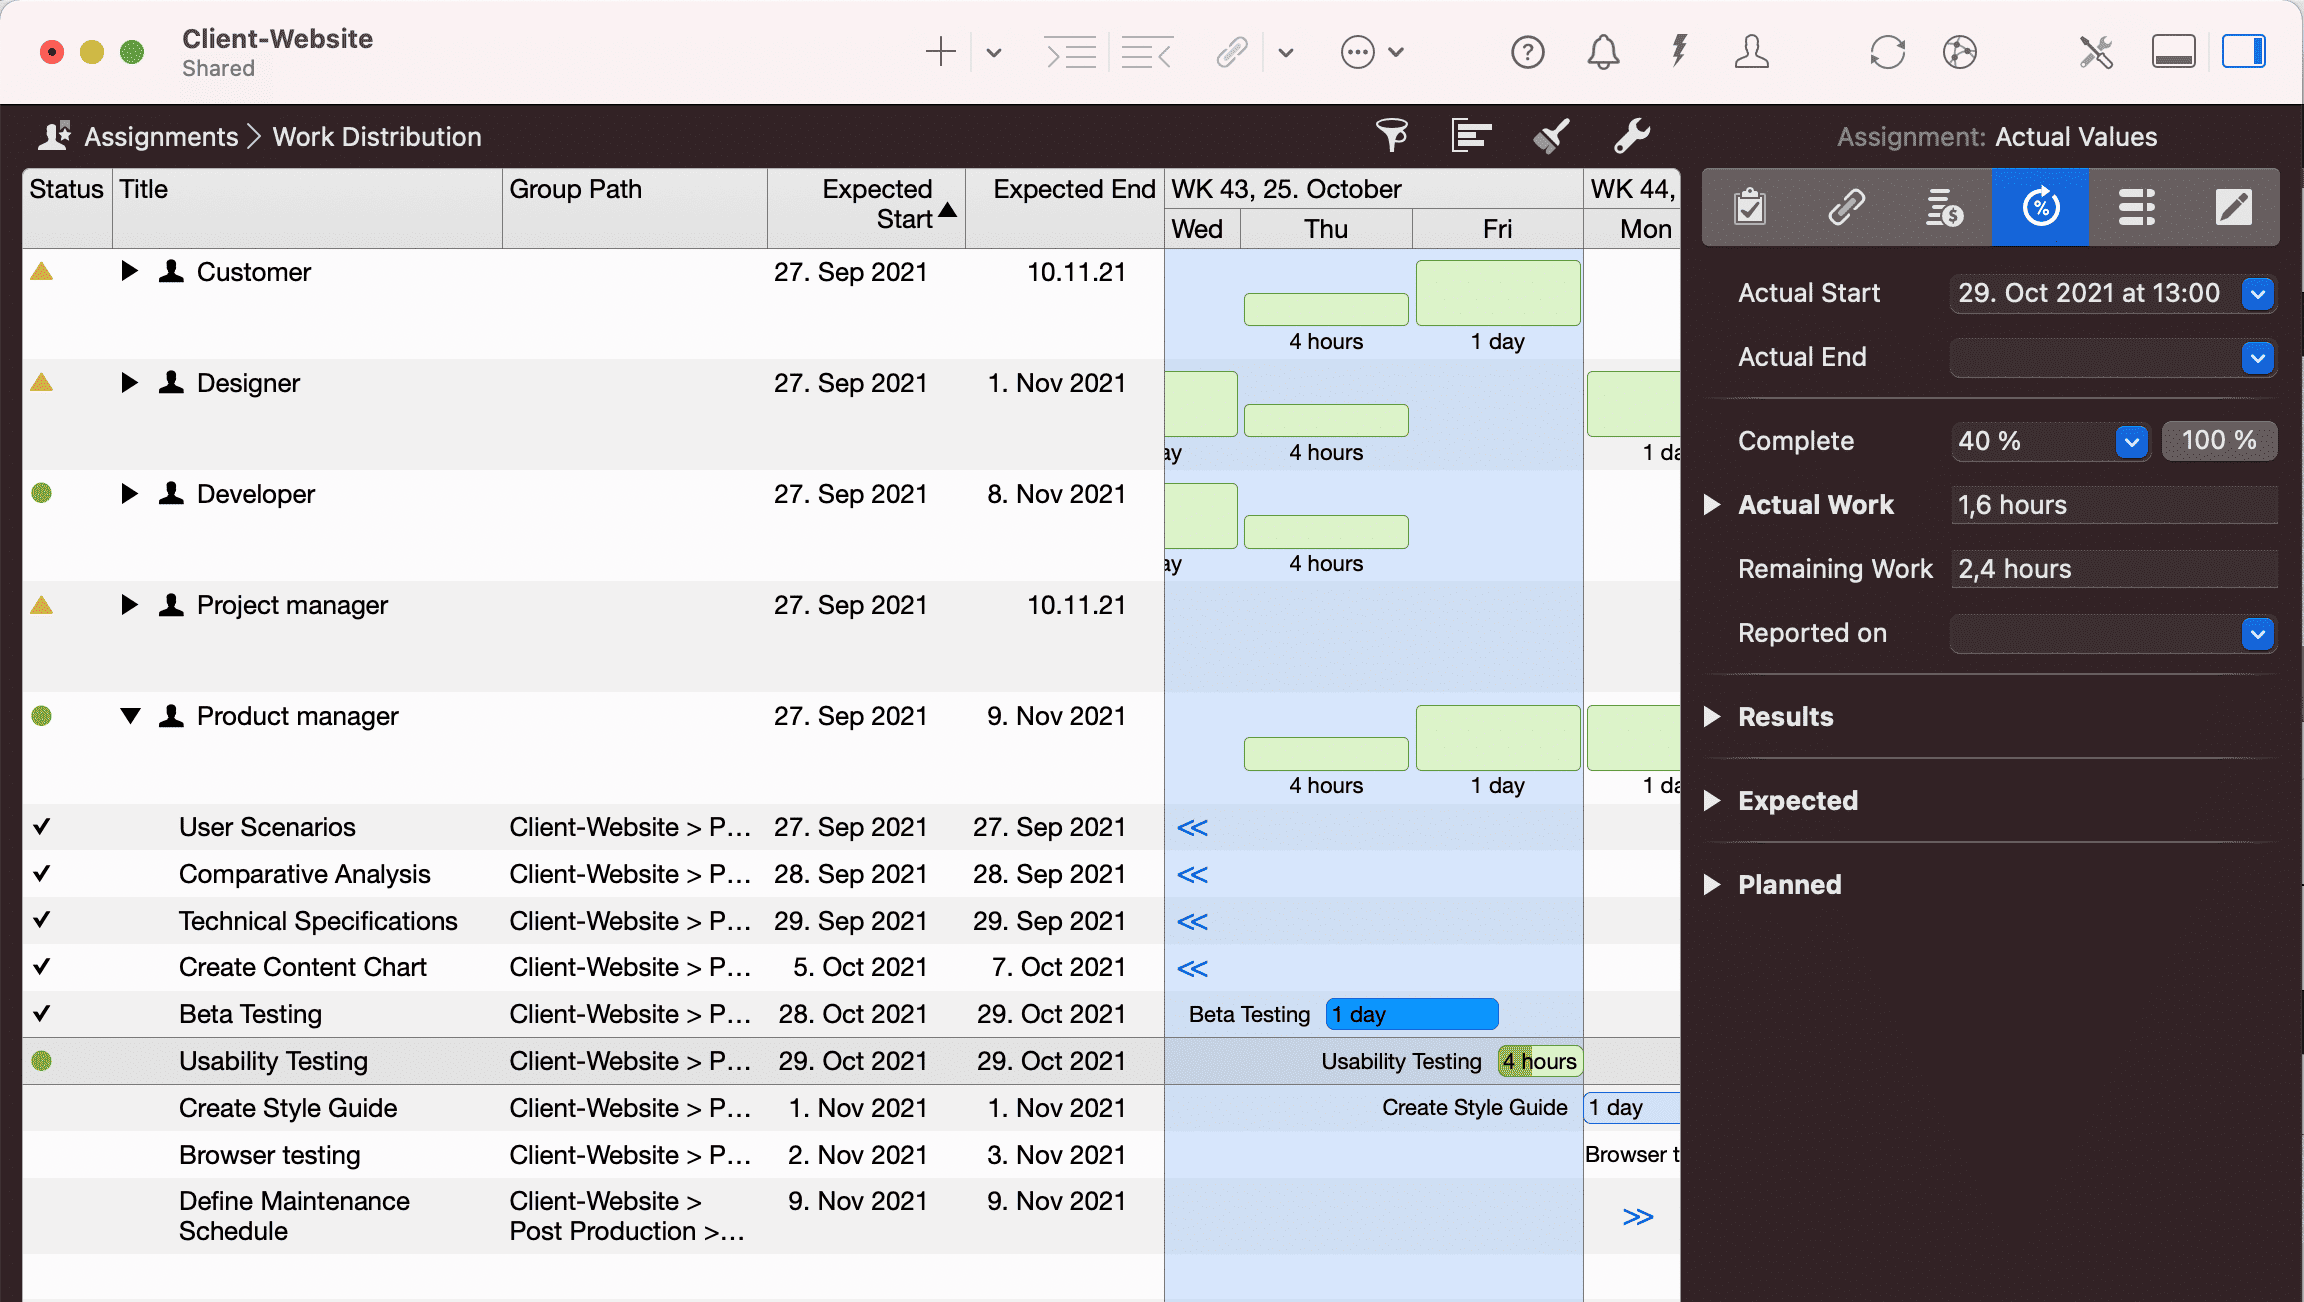This screenshot has height=1302, width=2304.
Task: Open the attachments paperclip icon
Action: [x=1232, y=51]
